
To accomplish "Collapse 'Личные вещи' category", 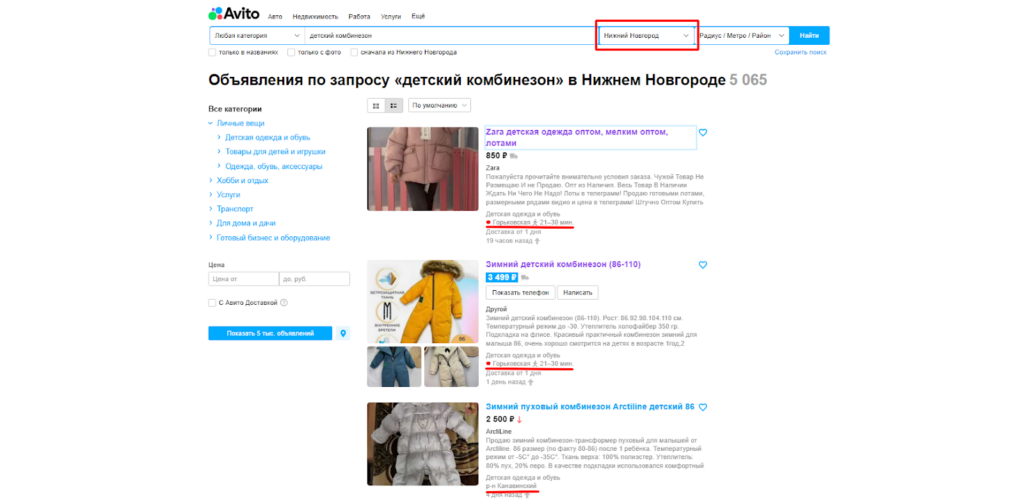I will [x=211, y=123].
